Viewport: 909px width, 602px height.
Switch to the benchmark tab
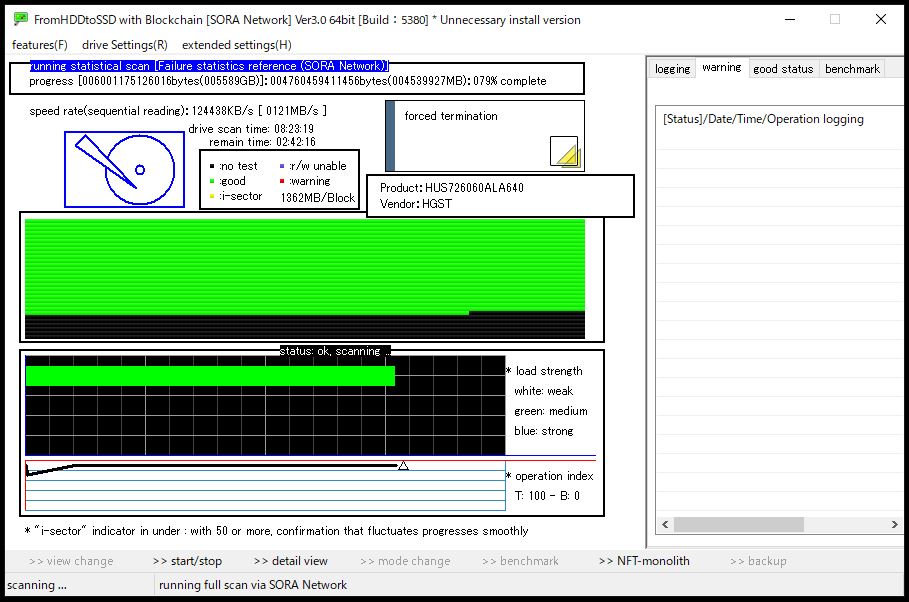coord(852,68)
